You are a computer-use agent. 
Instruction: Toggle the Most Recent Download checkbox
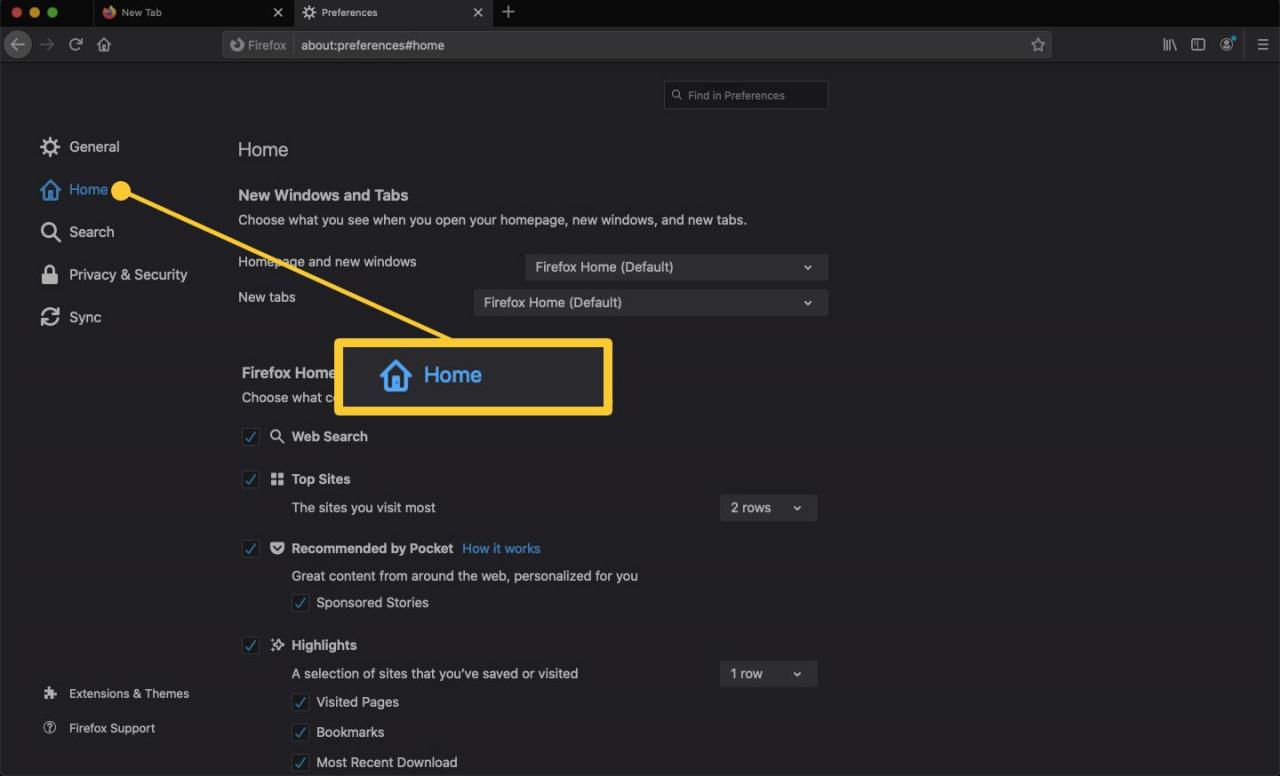click(x=300, y=762)
